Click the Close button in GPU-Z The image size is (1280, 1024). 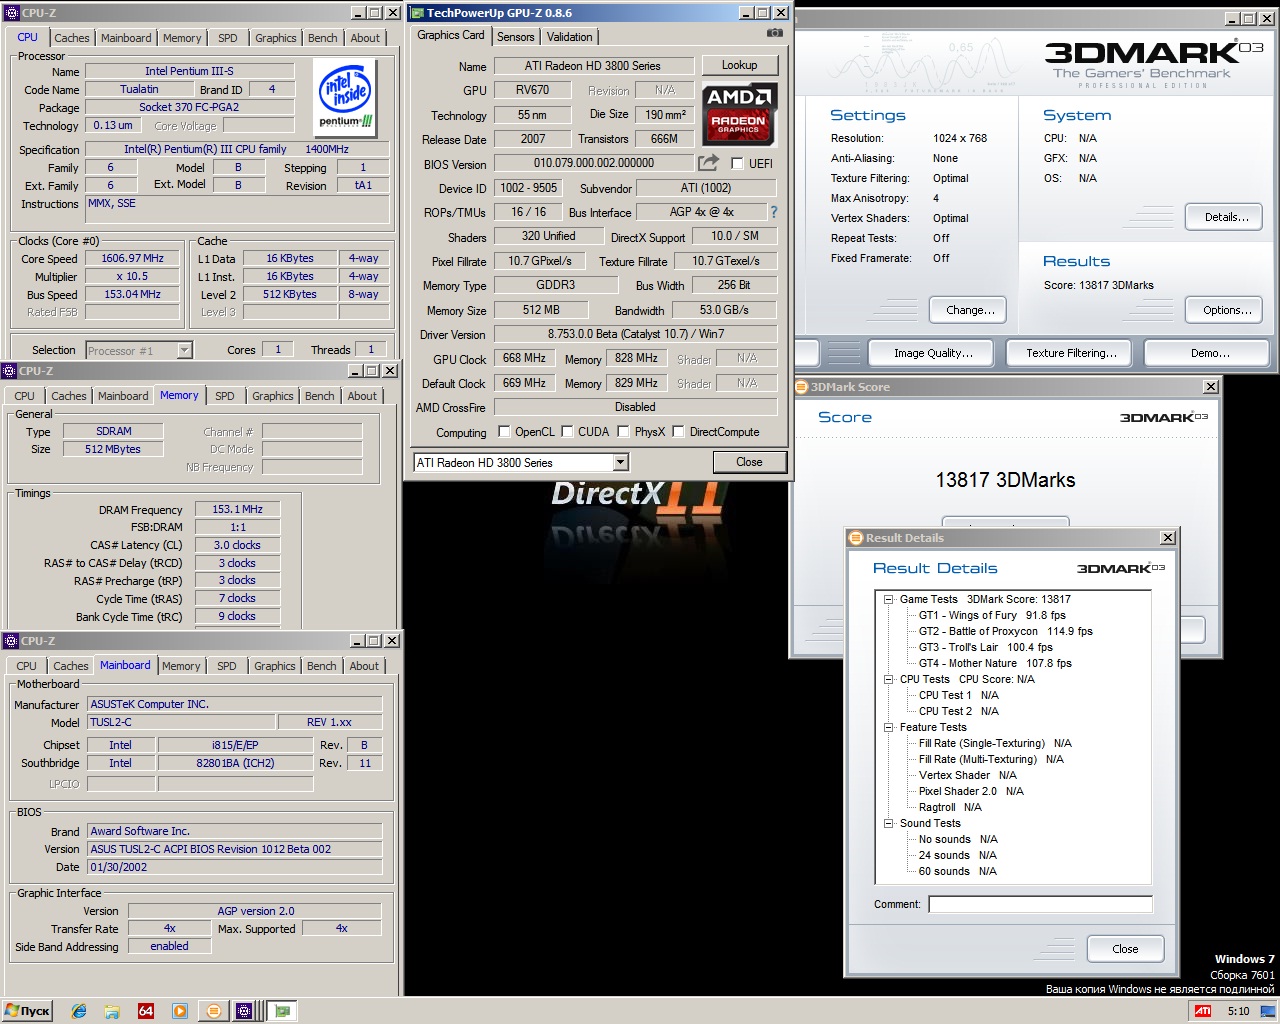point(749,462)
